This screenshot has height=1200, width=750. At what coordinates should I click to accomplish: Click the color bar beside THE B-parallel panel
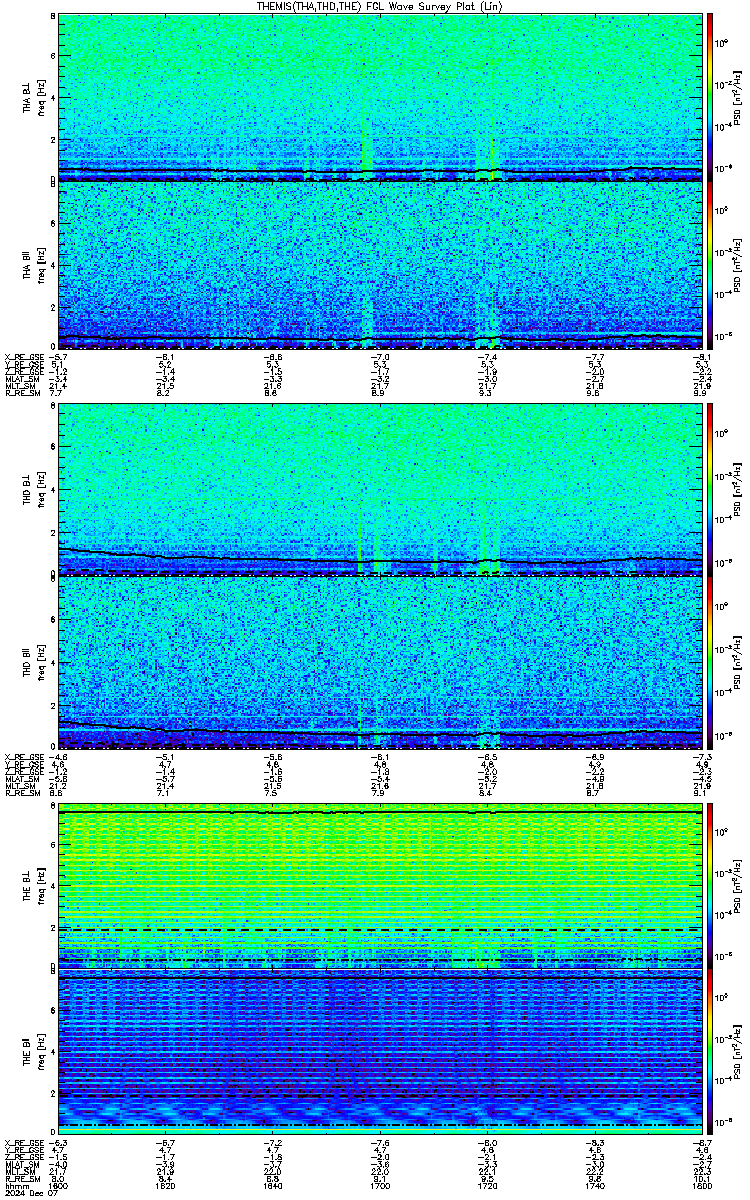[x=711, y=1053]
